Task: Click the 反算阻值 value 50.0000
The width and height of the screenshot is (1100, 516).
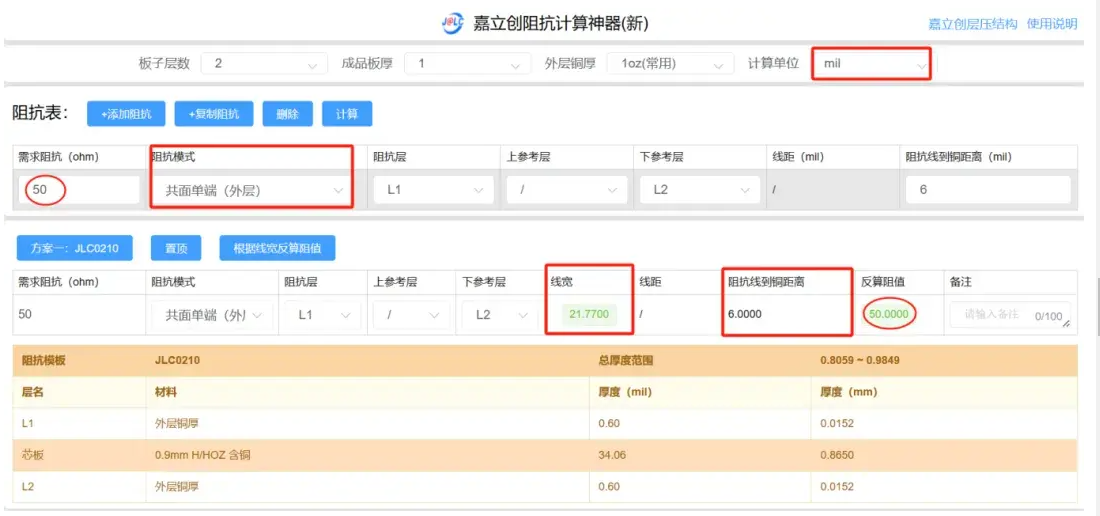Action: (x=889, y=314)
